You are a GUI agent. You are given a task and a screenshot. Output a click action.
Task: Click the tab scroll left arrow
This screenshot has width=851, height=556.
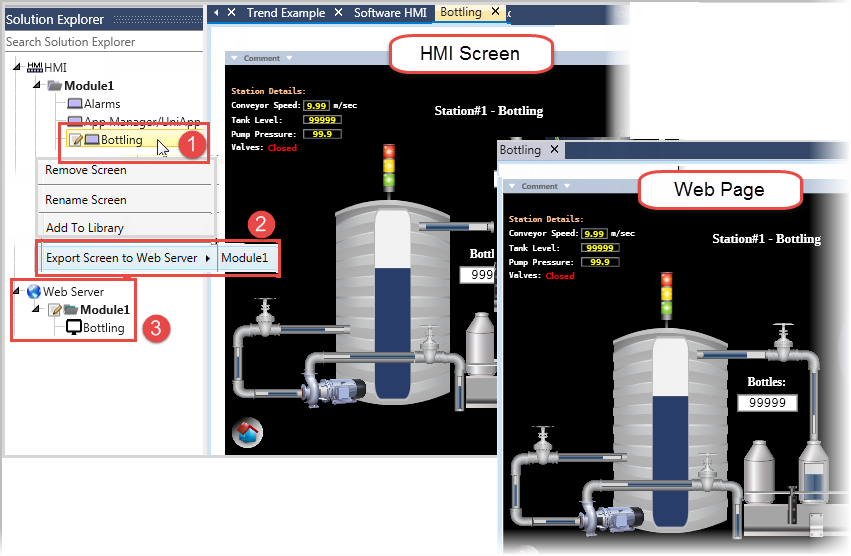tap(216, 12)
